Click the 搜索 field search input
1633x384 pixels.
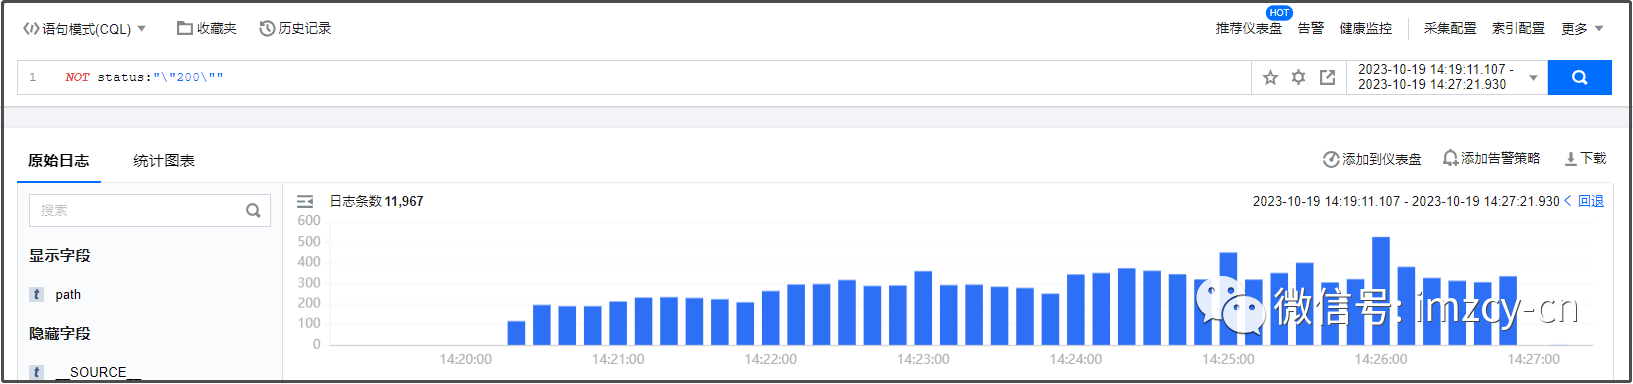[138, 210]
